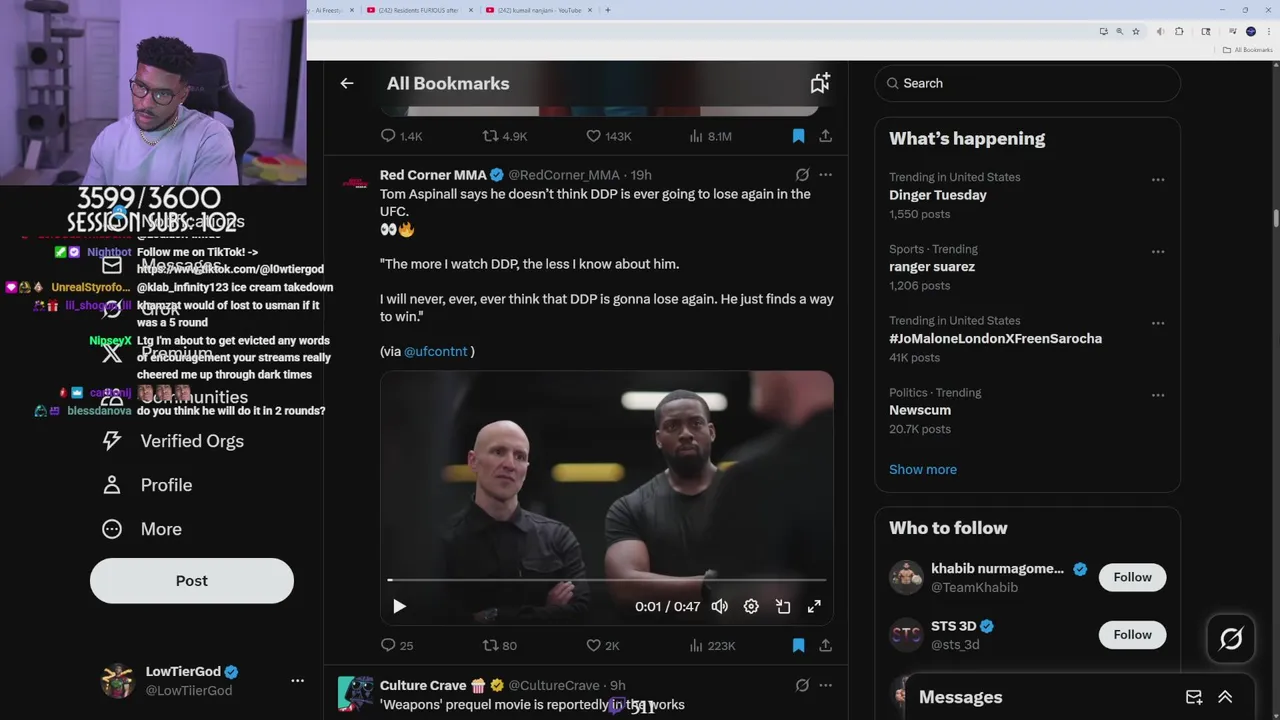Bookmark this page with the star icon
This screenshot has width=1280, height=720.
tap(1136, 32)
